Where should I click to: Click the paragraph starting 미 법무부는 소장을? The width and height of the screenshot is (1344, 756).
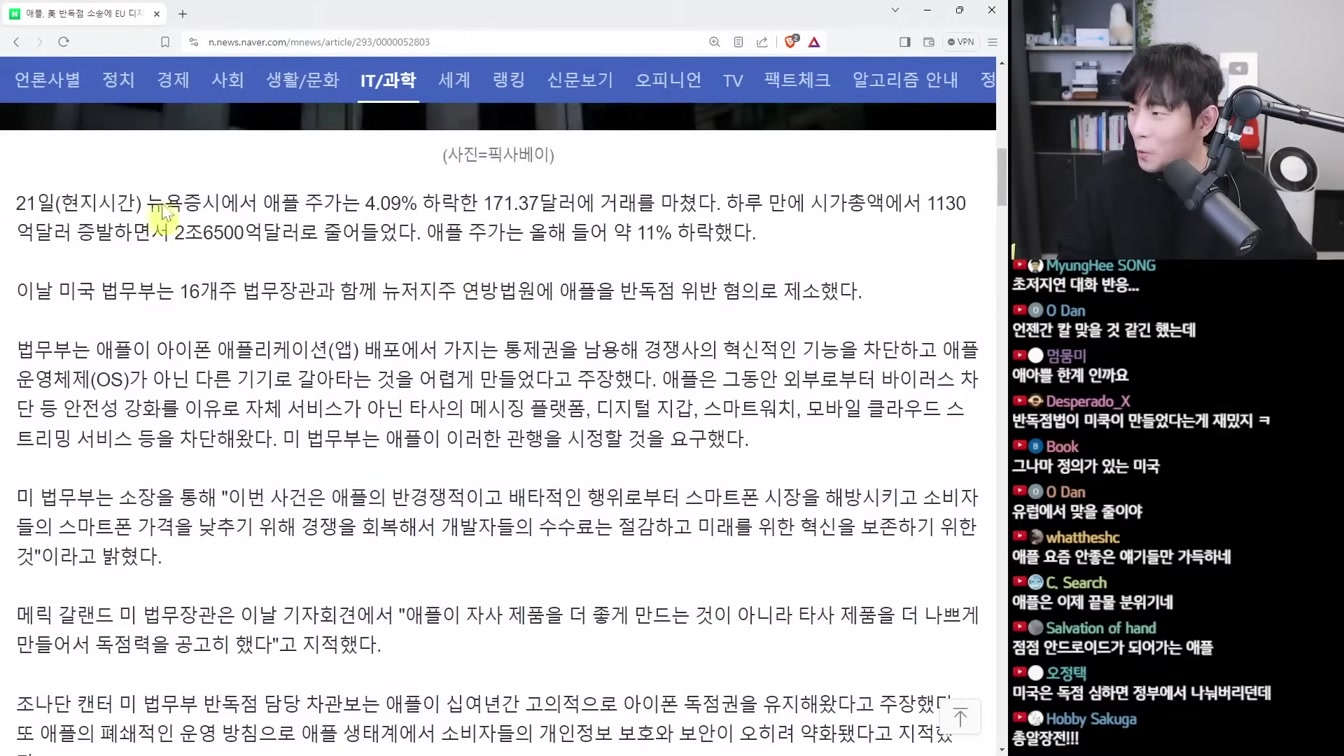pyautogui.click(x=497, y=526)
